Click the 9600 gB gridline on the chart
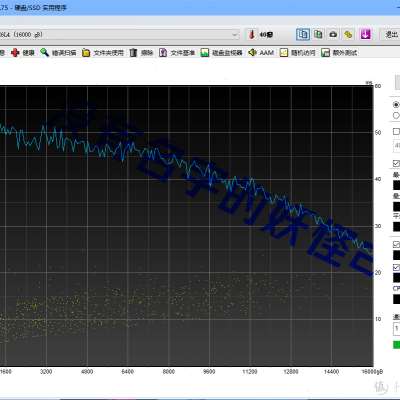 (x=210, y=227)
